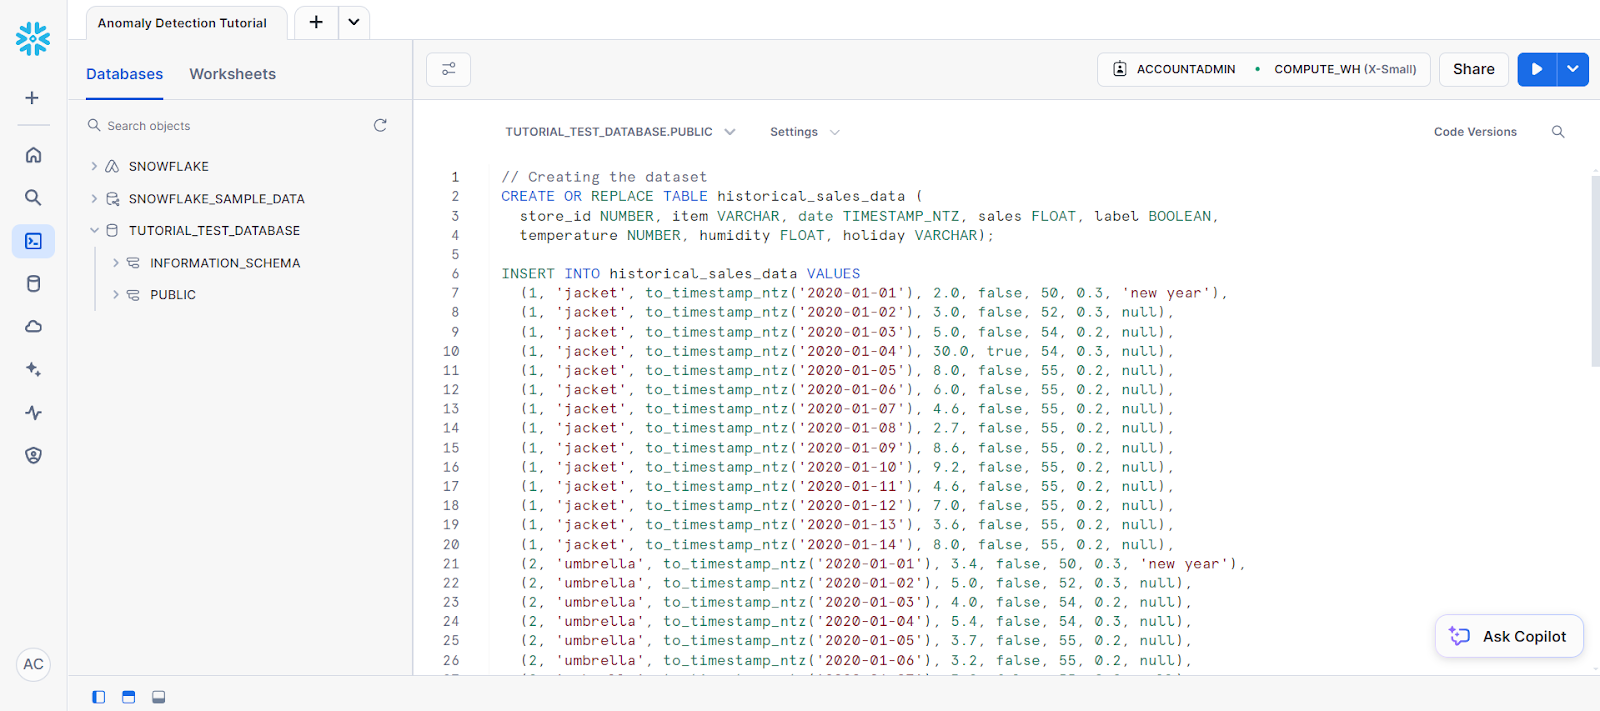Open the Data Products cloud icon
Screen dimensions: 1600x711
(33, 327)
